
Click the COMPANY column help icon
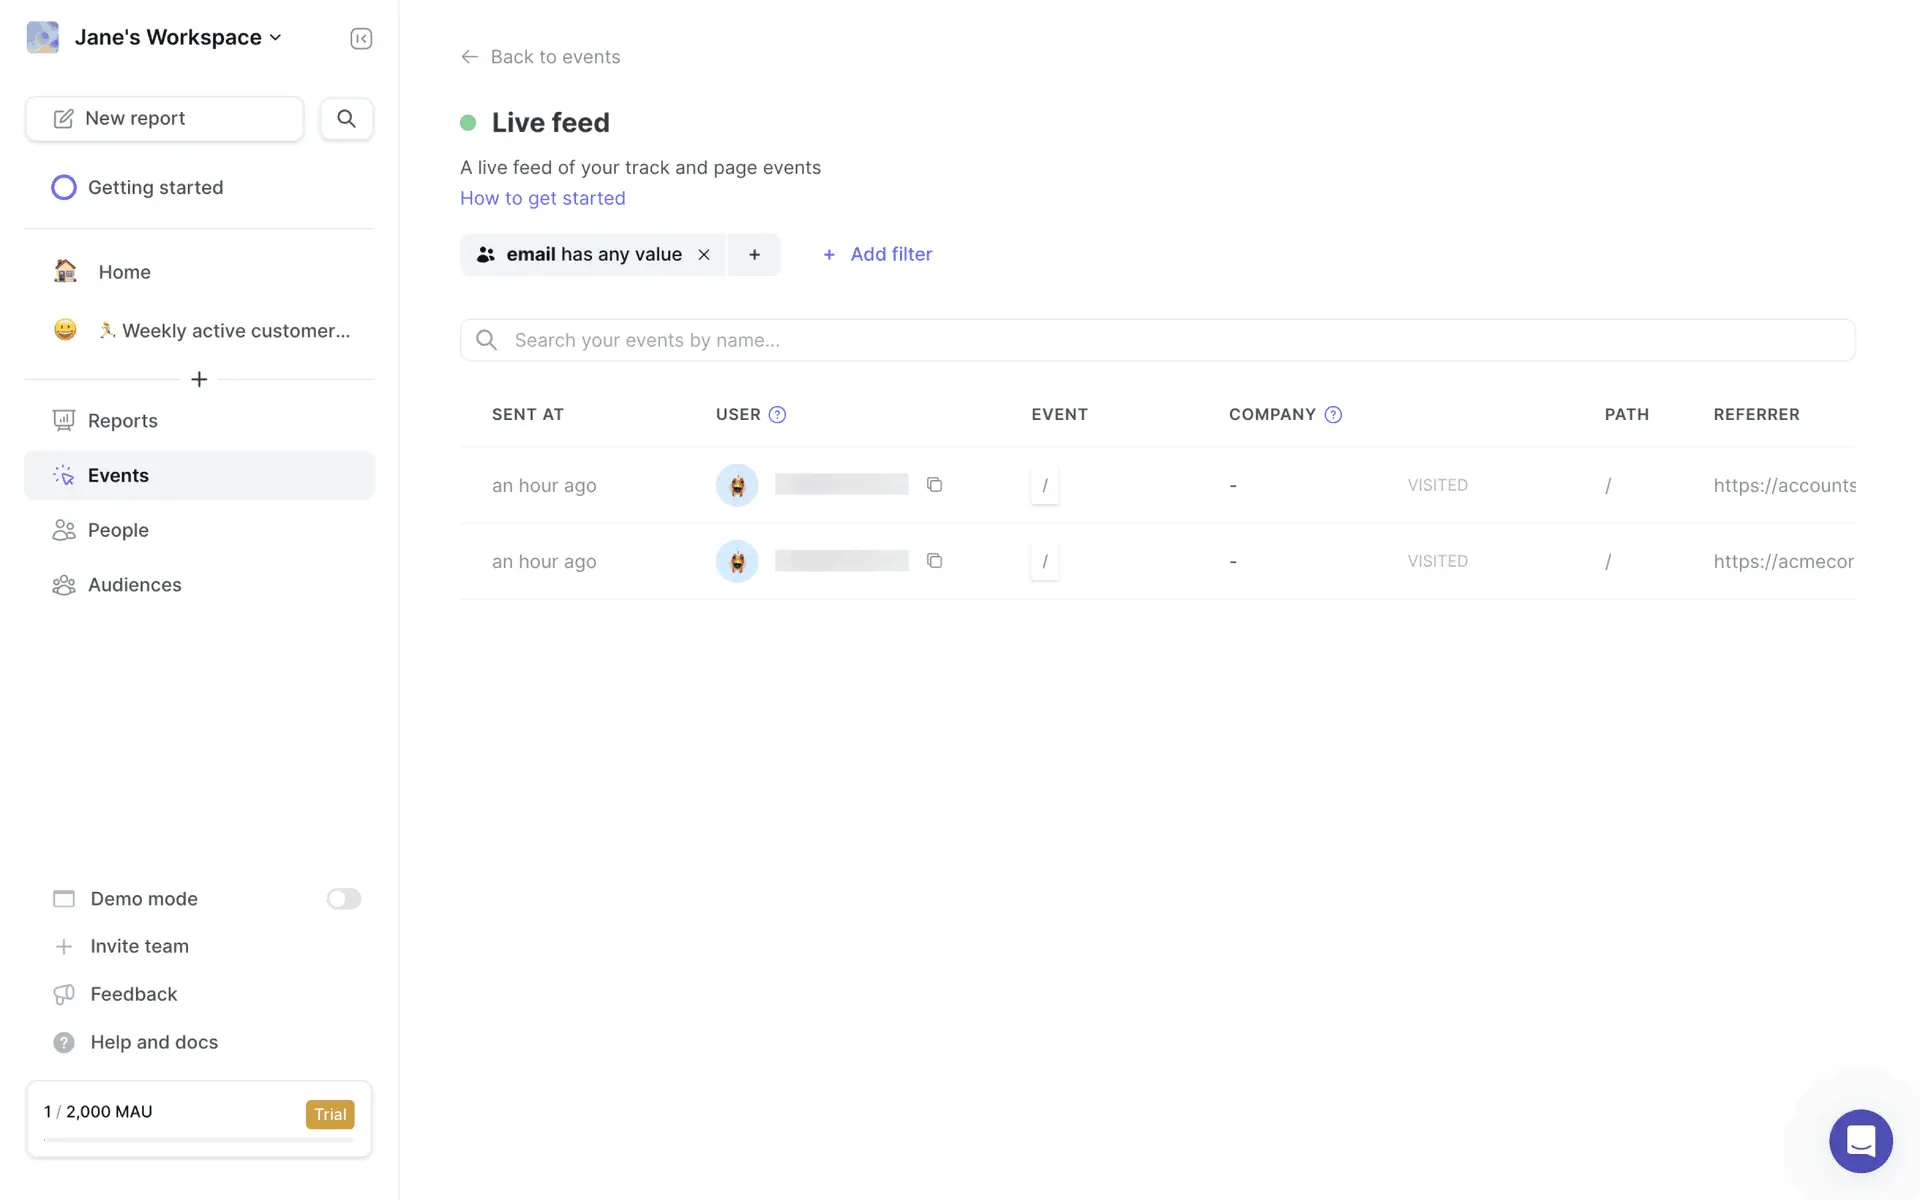coord(1333,415)
